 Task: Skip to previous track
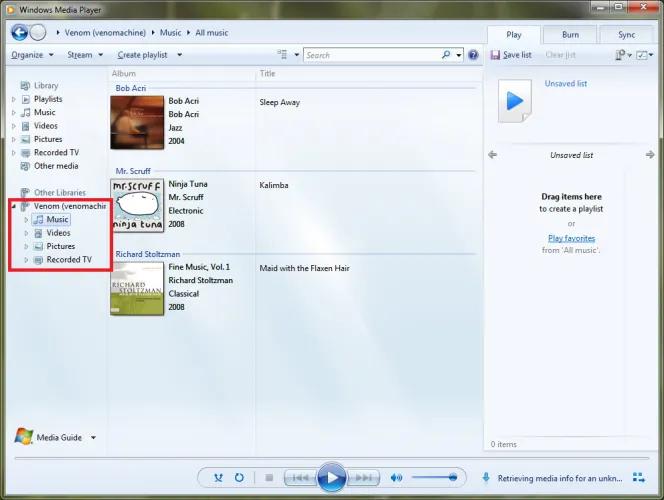click(x=300, y=478)
